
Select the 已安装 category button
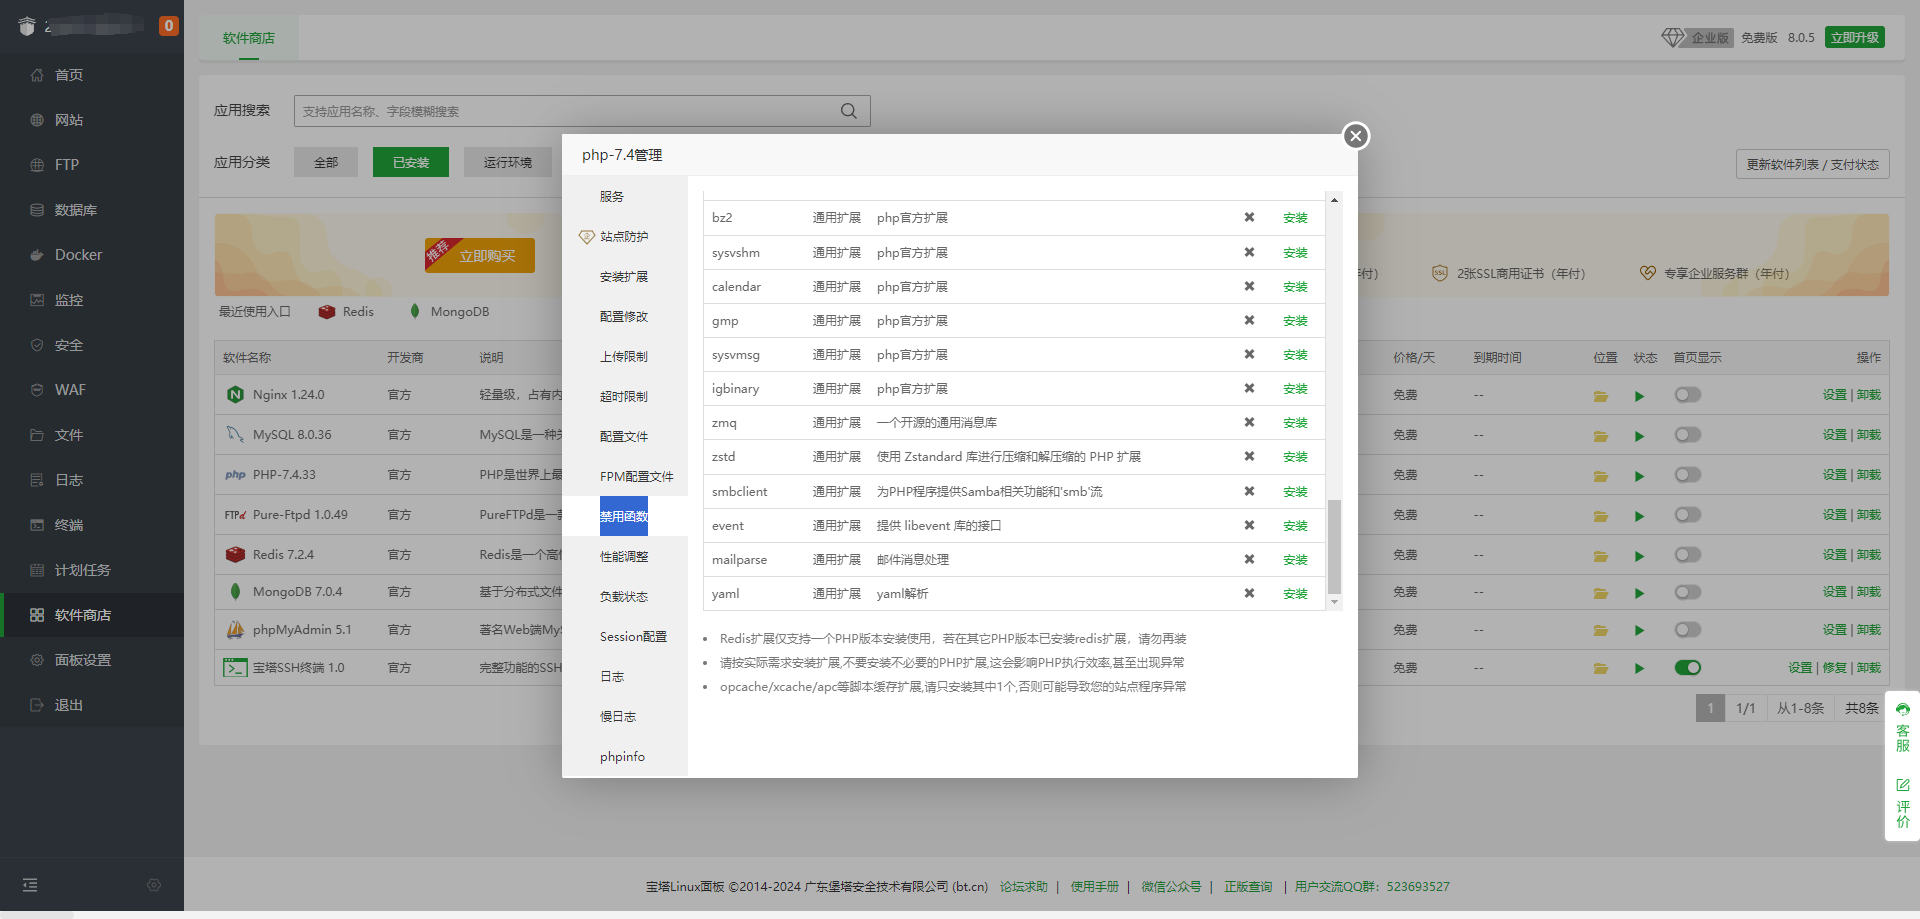click(x=411, y=162)
